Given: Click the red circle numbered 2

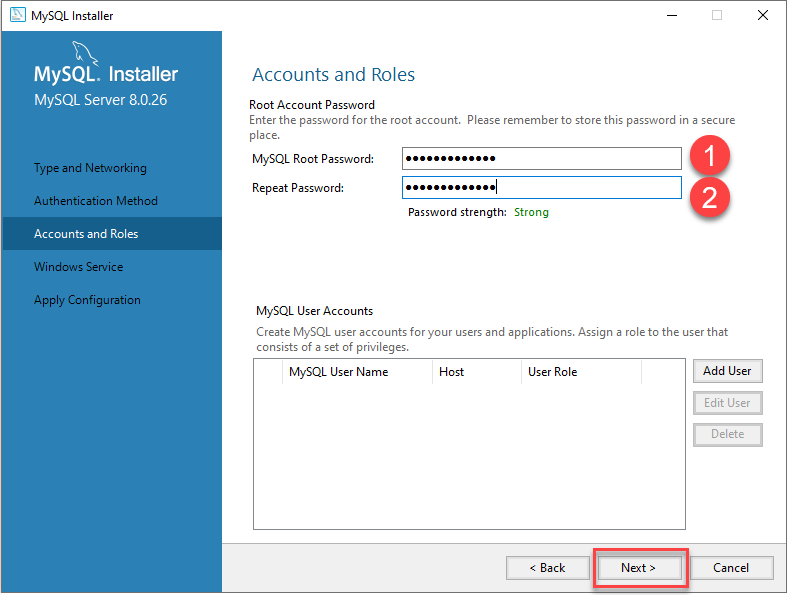Looking at the screenshot, I should coord(709,196).
